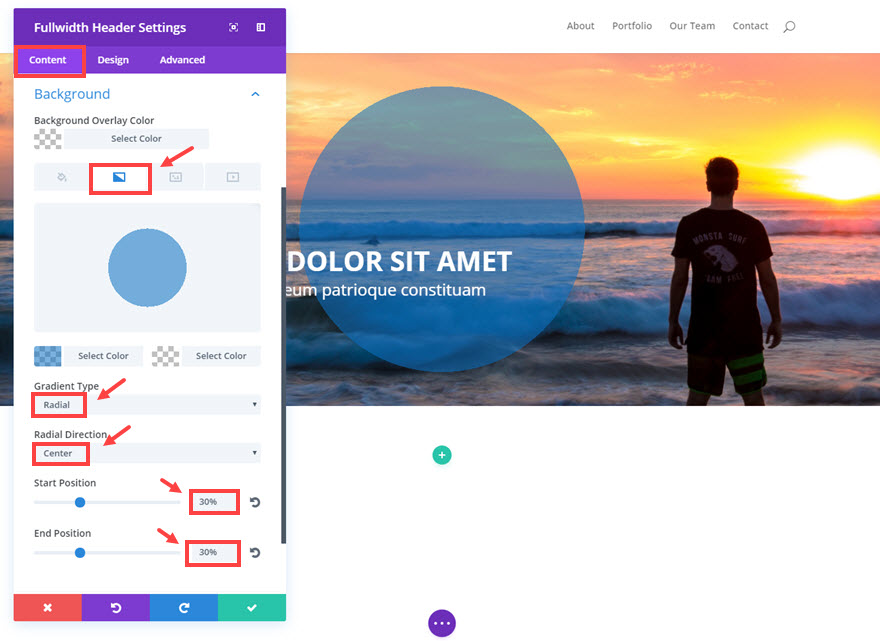Open the Radial Direction dropdown
Viewport: 880px width, 641px height.
147,453
